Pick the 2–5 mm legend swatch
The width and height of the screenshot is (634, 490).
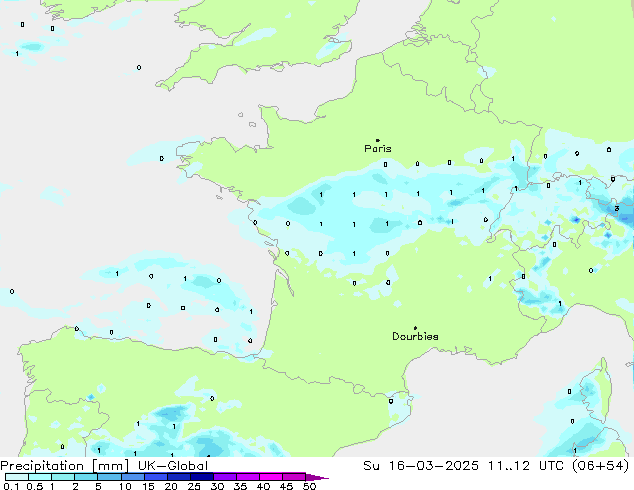(x=86, y=477)
